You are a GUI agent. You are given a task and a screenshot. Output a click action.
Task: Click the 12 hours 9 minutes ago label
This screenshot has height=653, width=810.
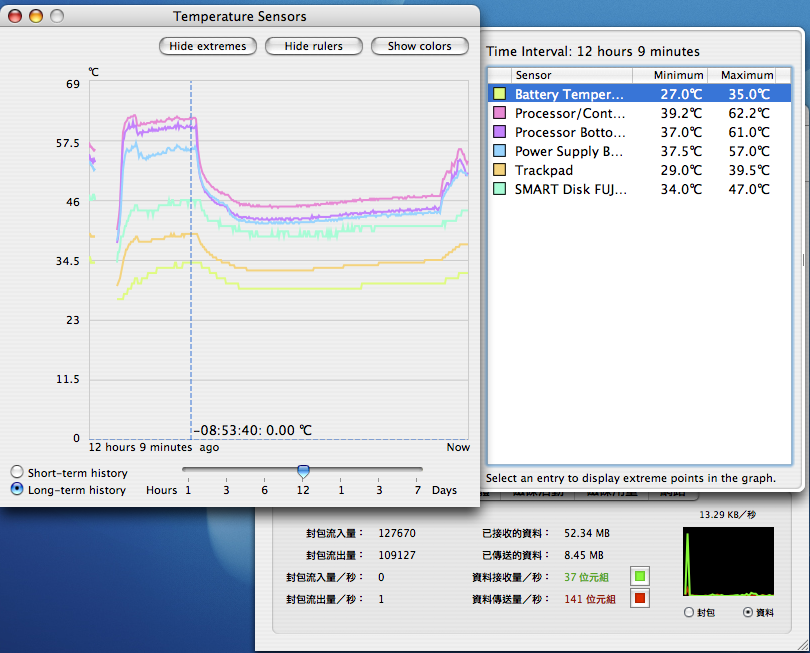coord(154,447)
